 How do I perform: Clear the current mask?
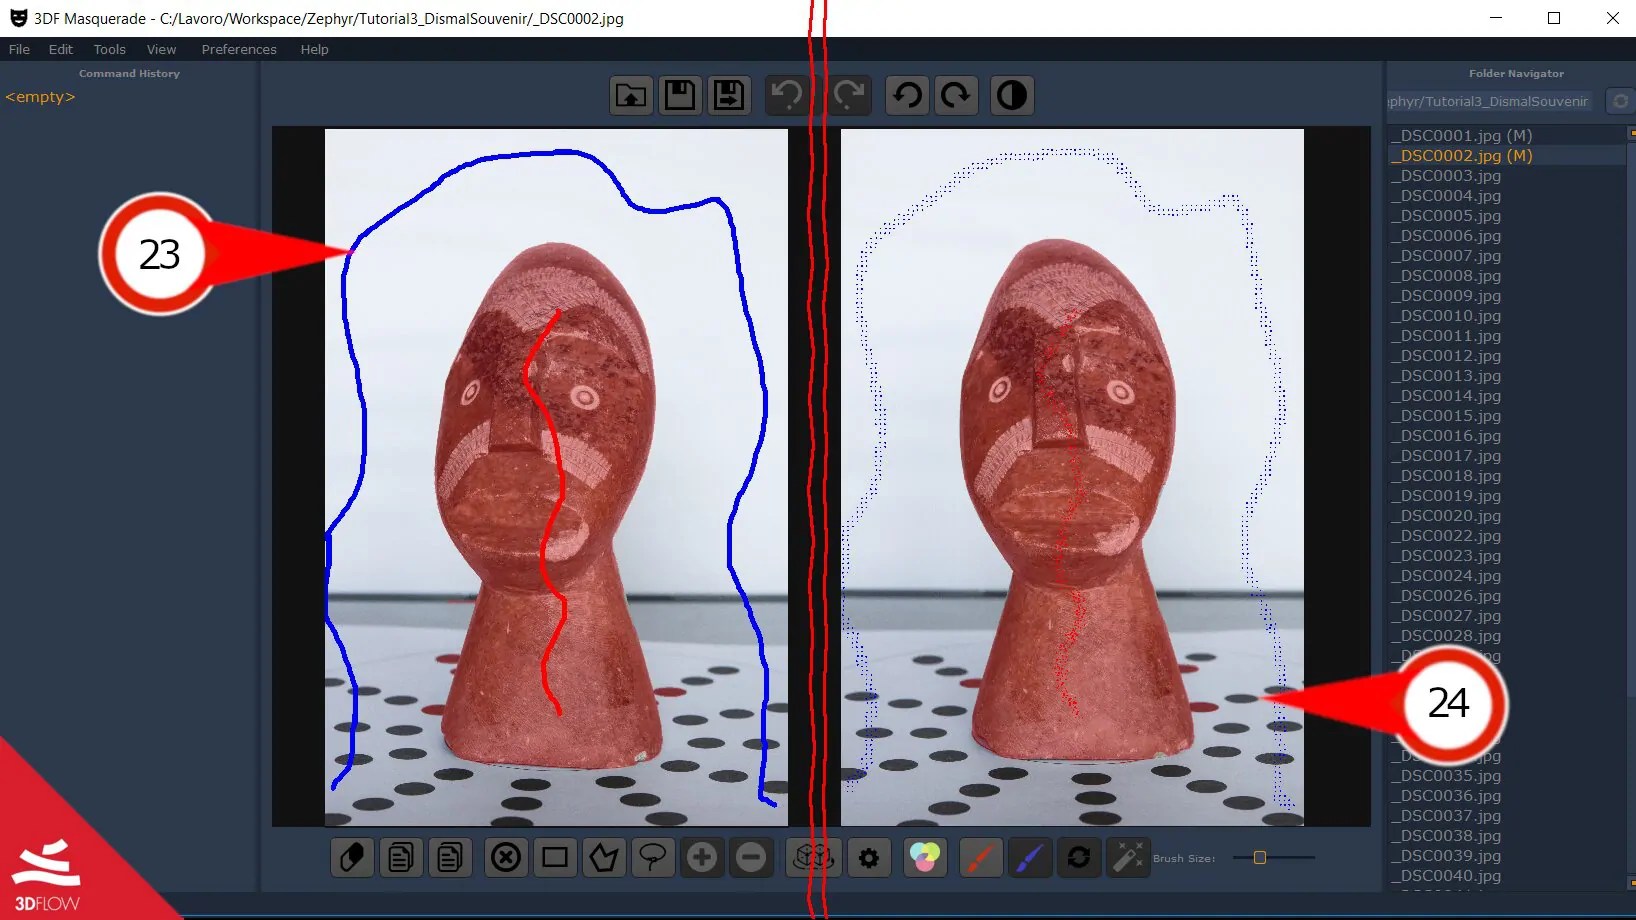click(506, 858)
